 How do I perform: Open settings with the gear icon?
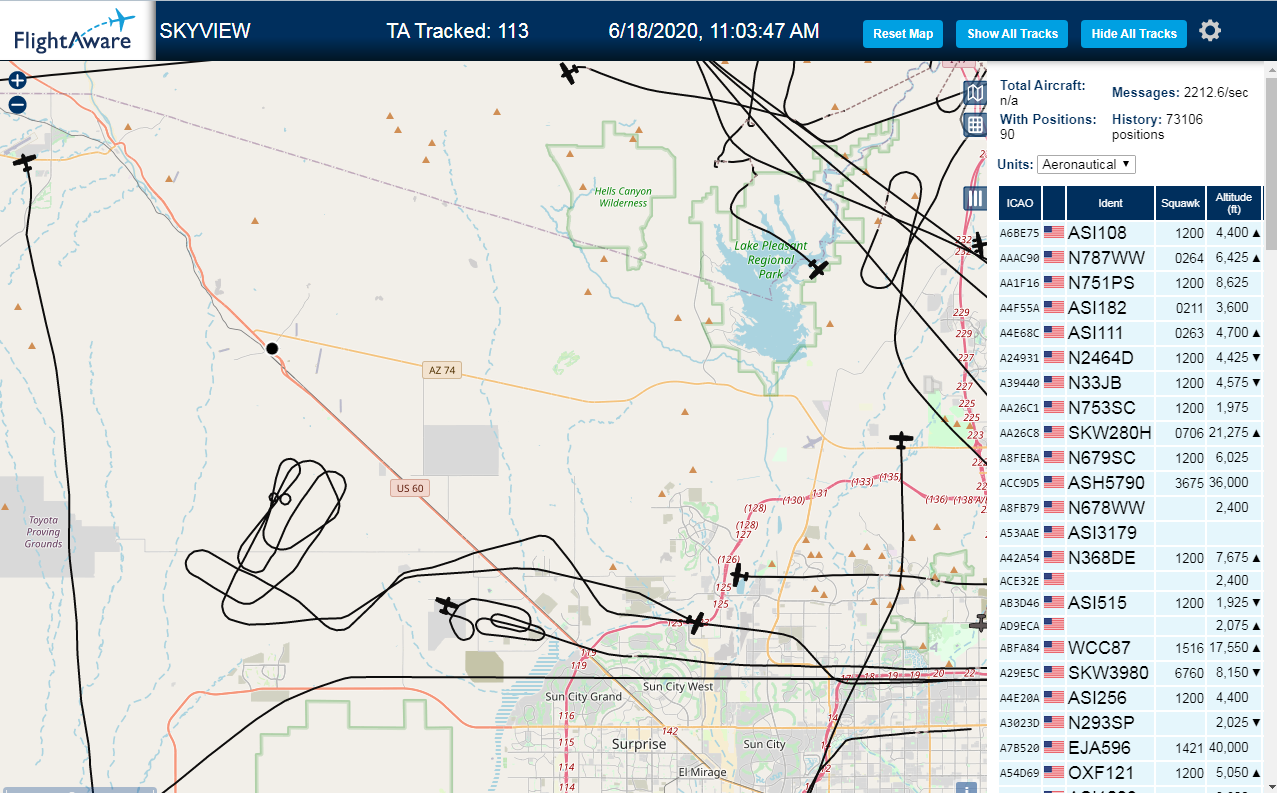tap(1210, 31)
